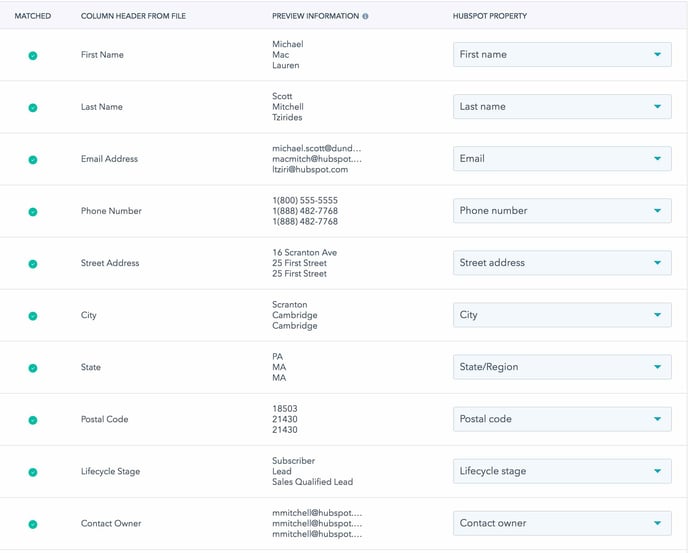The height and width of the screenshot is (553, 688).
Task: Click the matched checkmark for Street Address
Action: pos(33,264)
